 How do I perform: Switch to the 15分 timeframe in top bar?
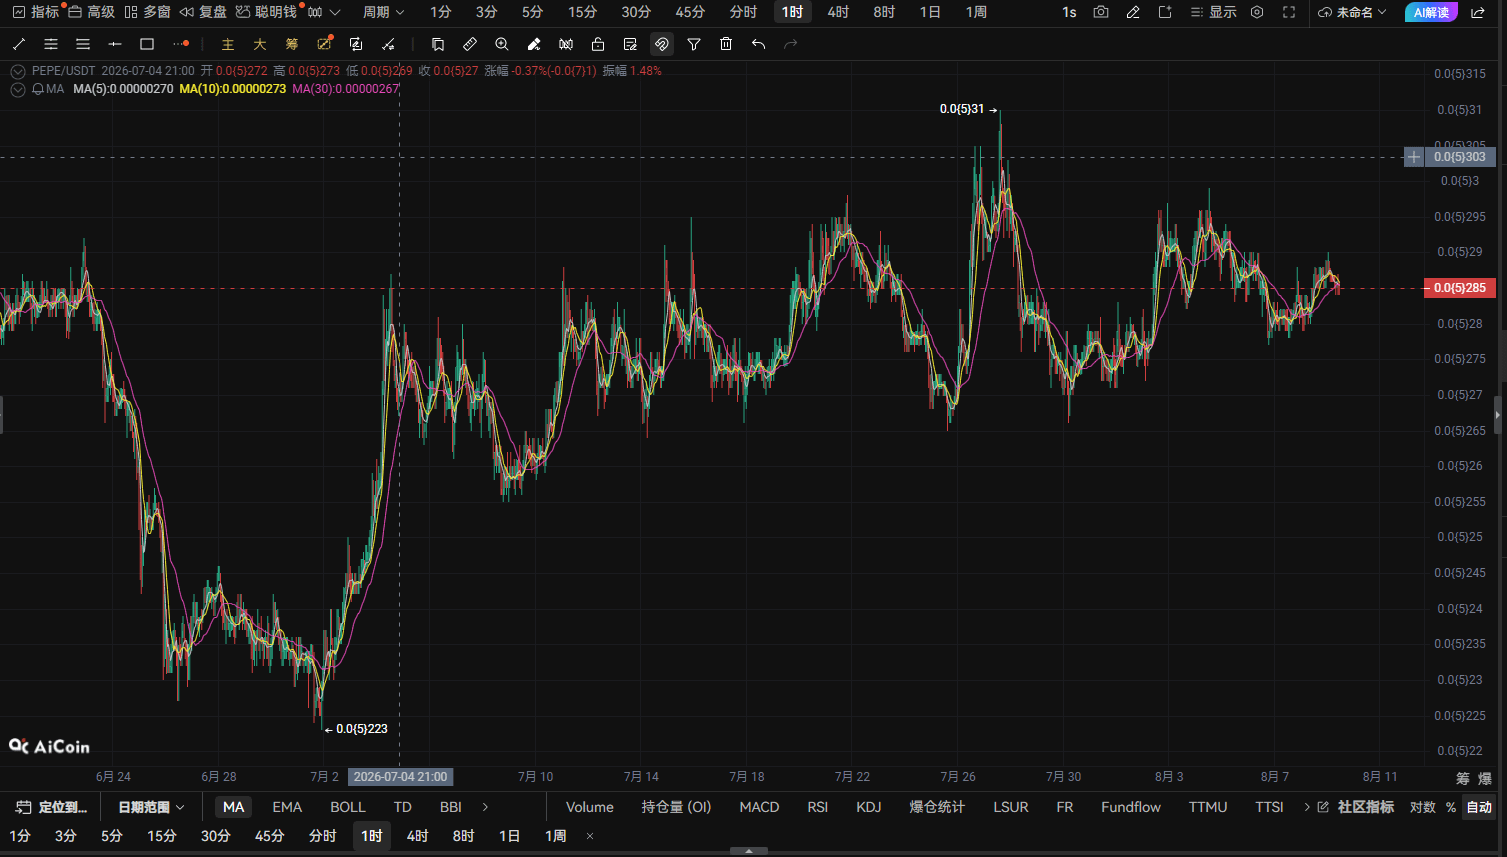click(x=583, y=12)
